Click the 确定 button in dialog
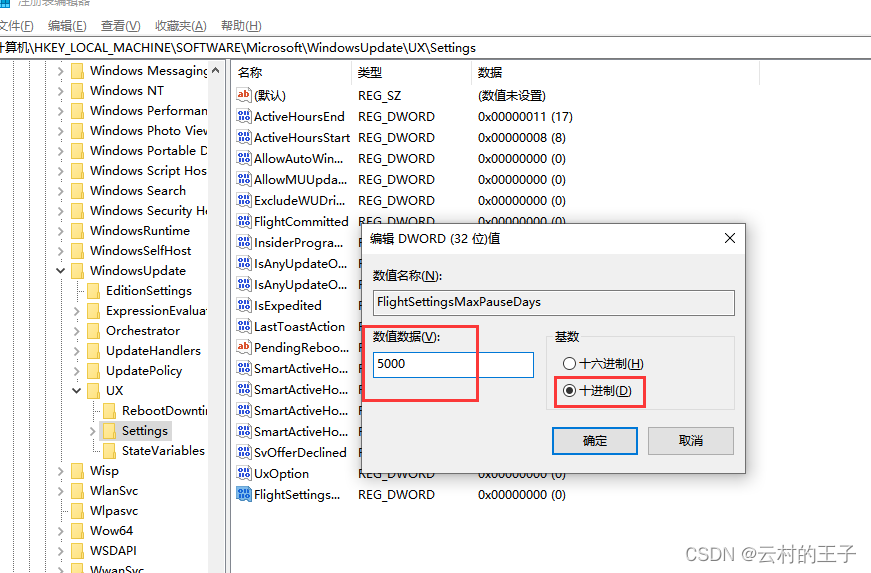The width and height of the screenshot is (871, 573). coord(594,441)
